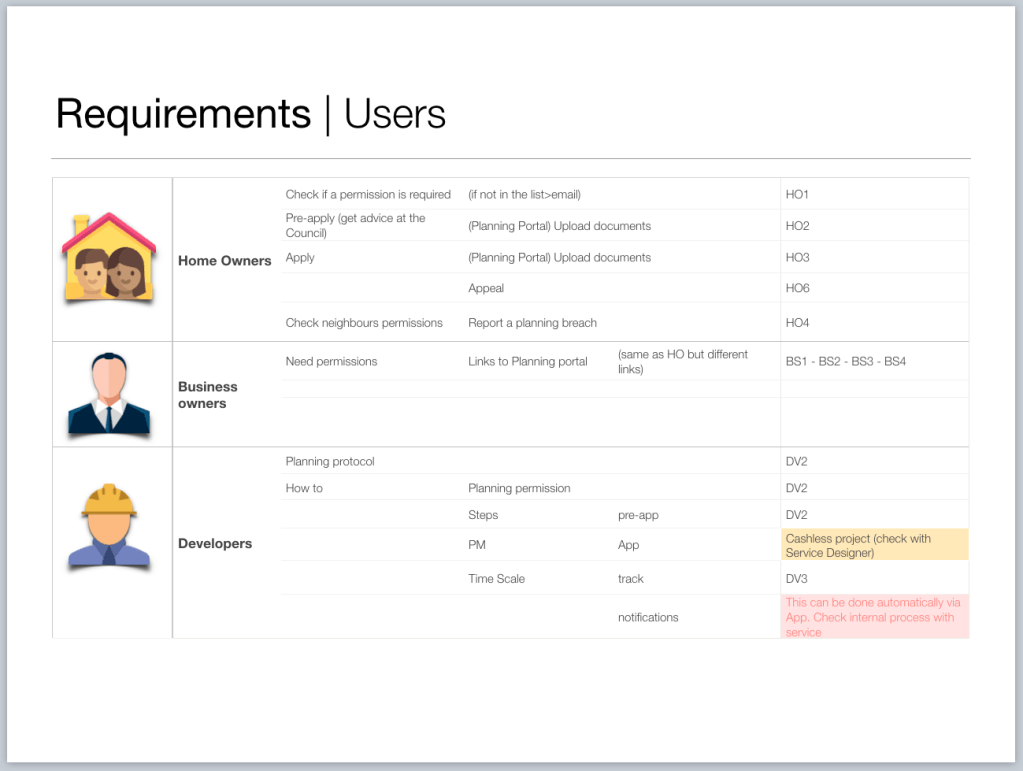Select the "Report a planning breach" cell

coord(532,323)
